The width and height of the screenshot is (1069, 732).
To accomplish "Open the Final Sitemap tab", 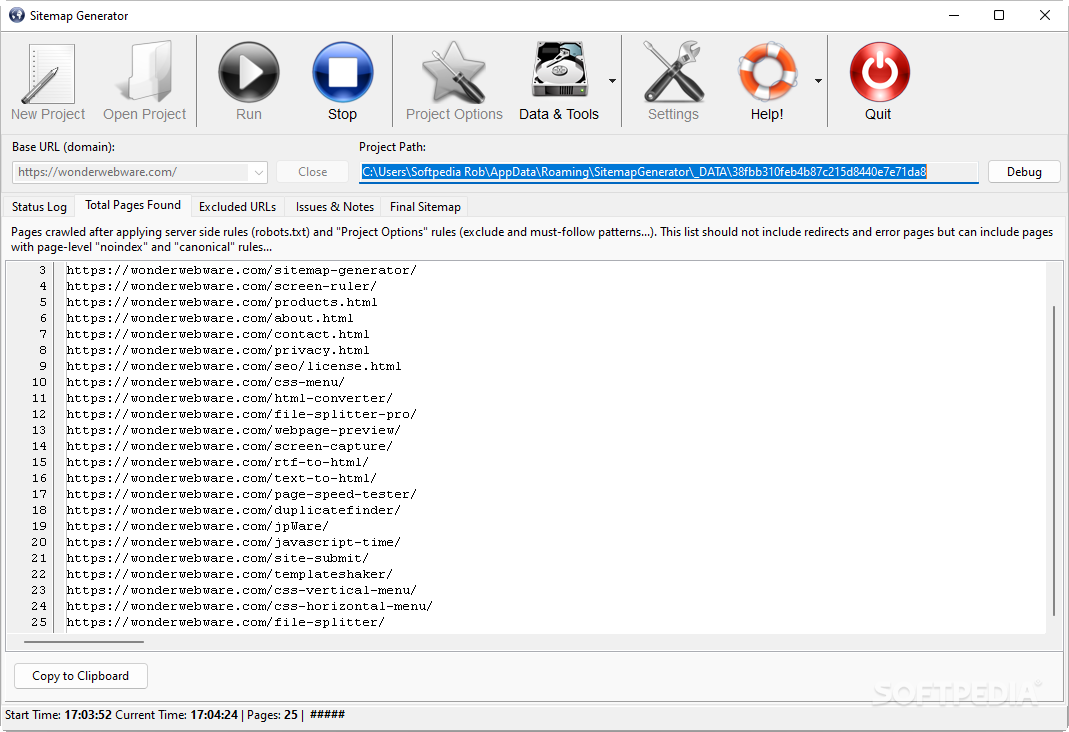I will 425,207.
